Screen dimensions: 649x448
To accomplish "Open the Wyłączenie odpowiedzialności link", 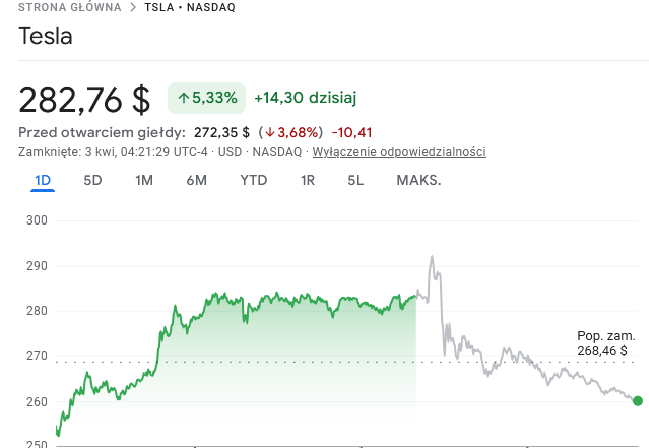I will [x=399, y=152].
